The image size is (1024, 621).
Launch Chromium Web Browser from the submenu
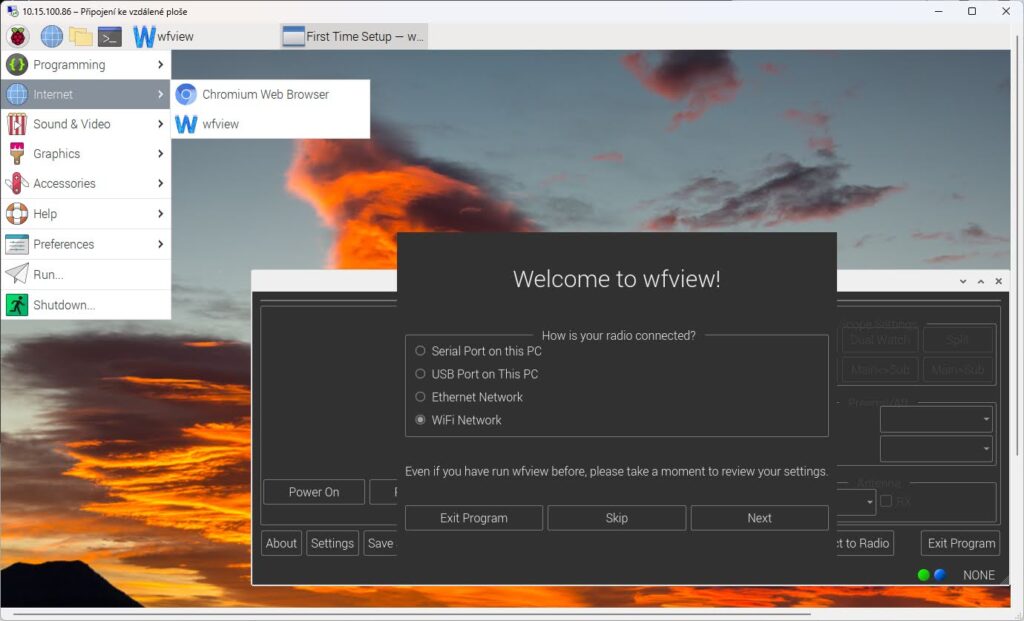(x=265, y=94)
